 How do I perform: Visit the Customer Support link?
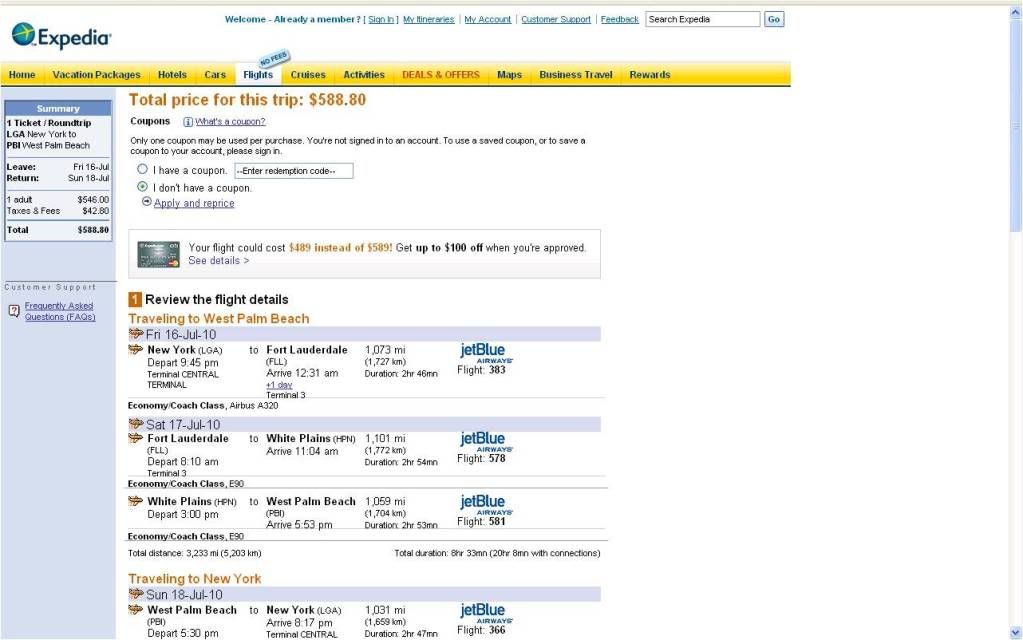[556, 20]
